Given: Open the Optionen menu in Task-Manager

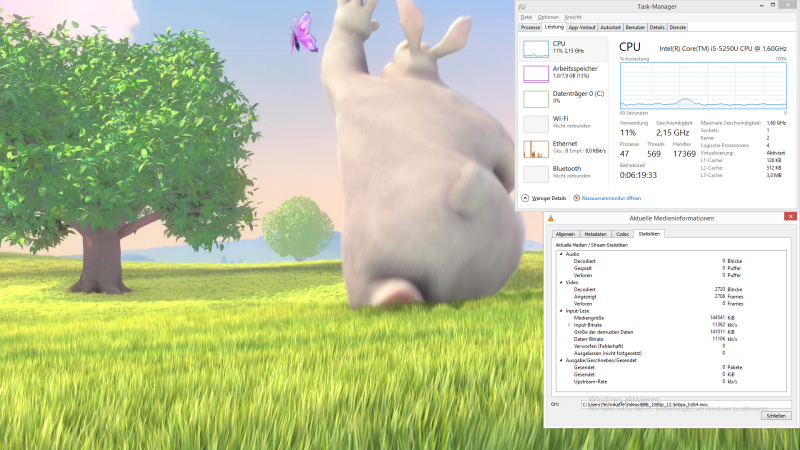Looking at the screenshot, I should [x=548, y=17].
